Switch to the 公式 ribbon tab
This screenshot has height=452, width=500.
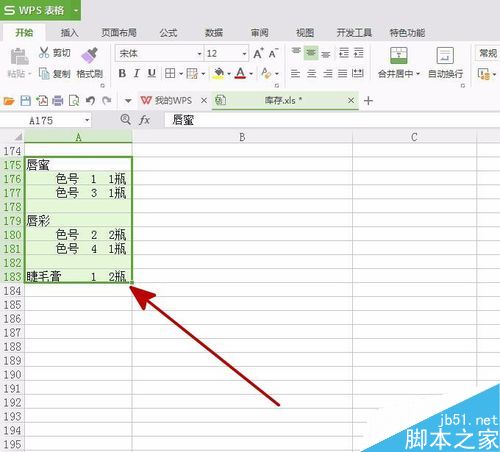pos(168,33)
